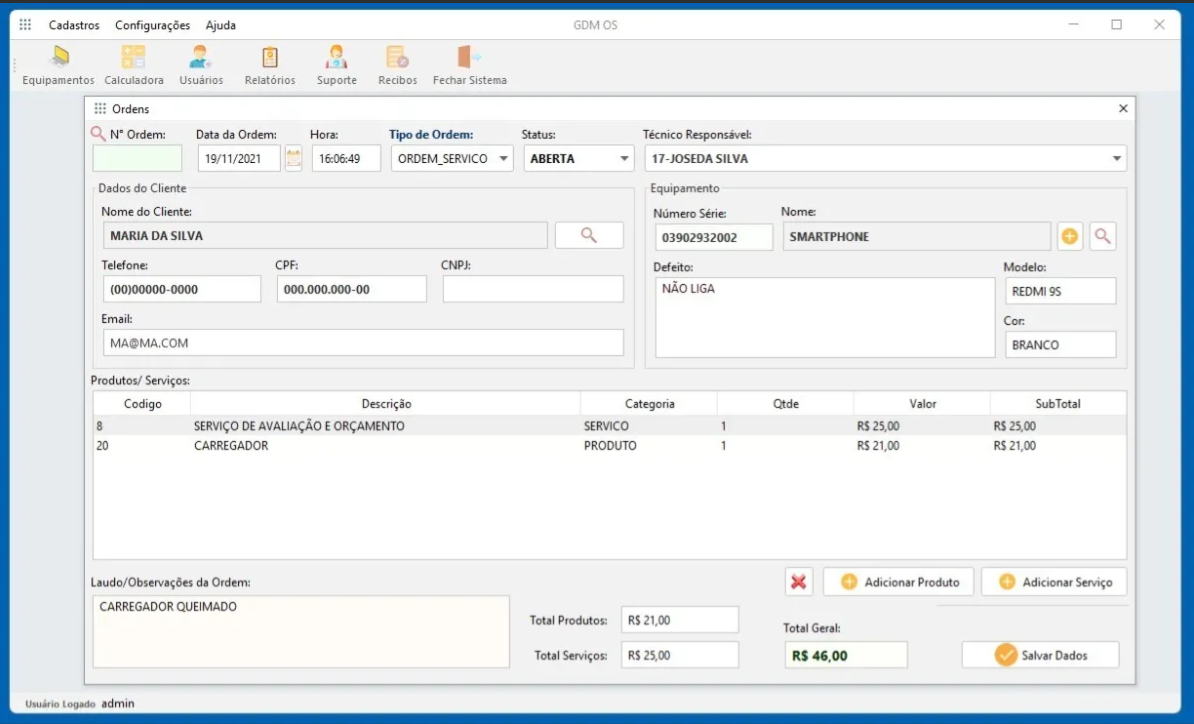
Task: Open the Recibos icon
Action: pos(396,62)
